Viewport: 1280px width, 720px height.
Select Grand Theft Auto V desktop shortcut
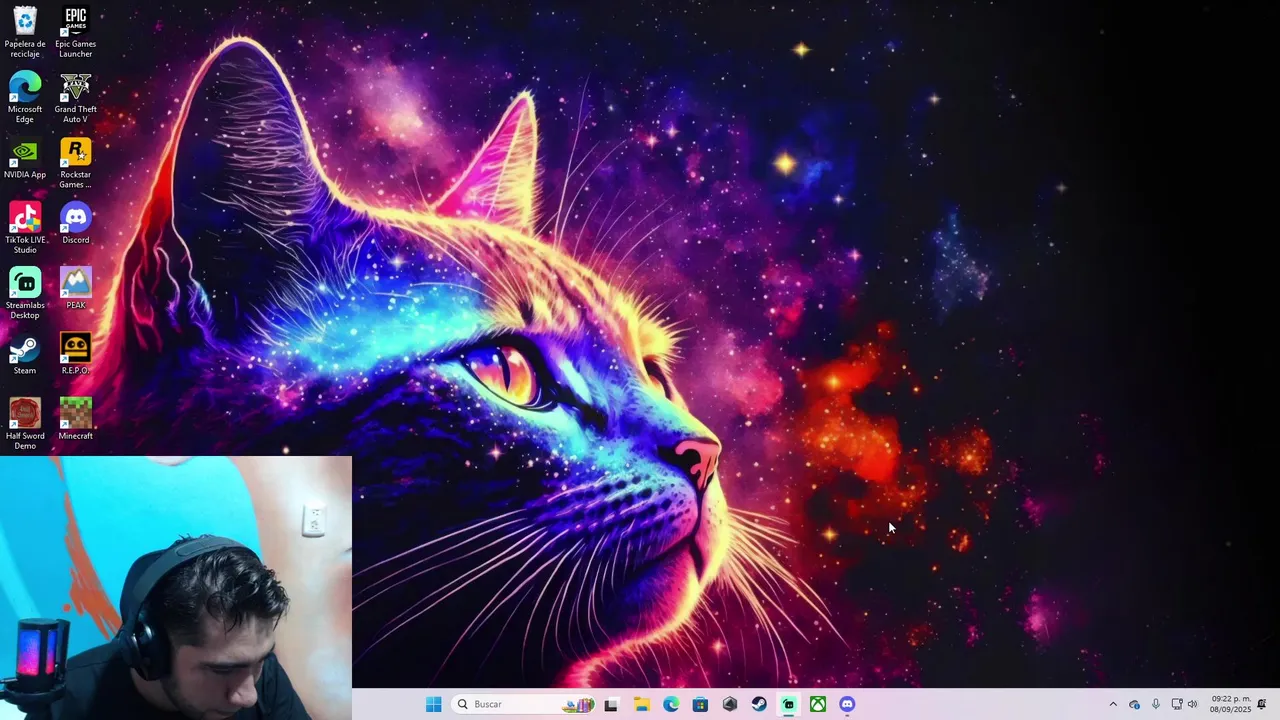pyautogui.click(x=76, y=98)
